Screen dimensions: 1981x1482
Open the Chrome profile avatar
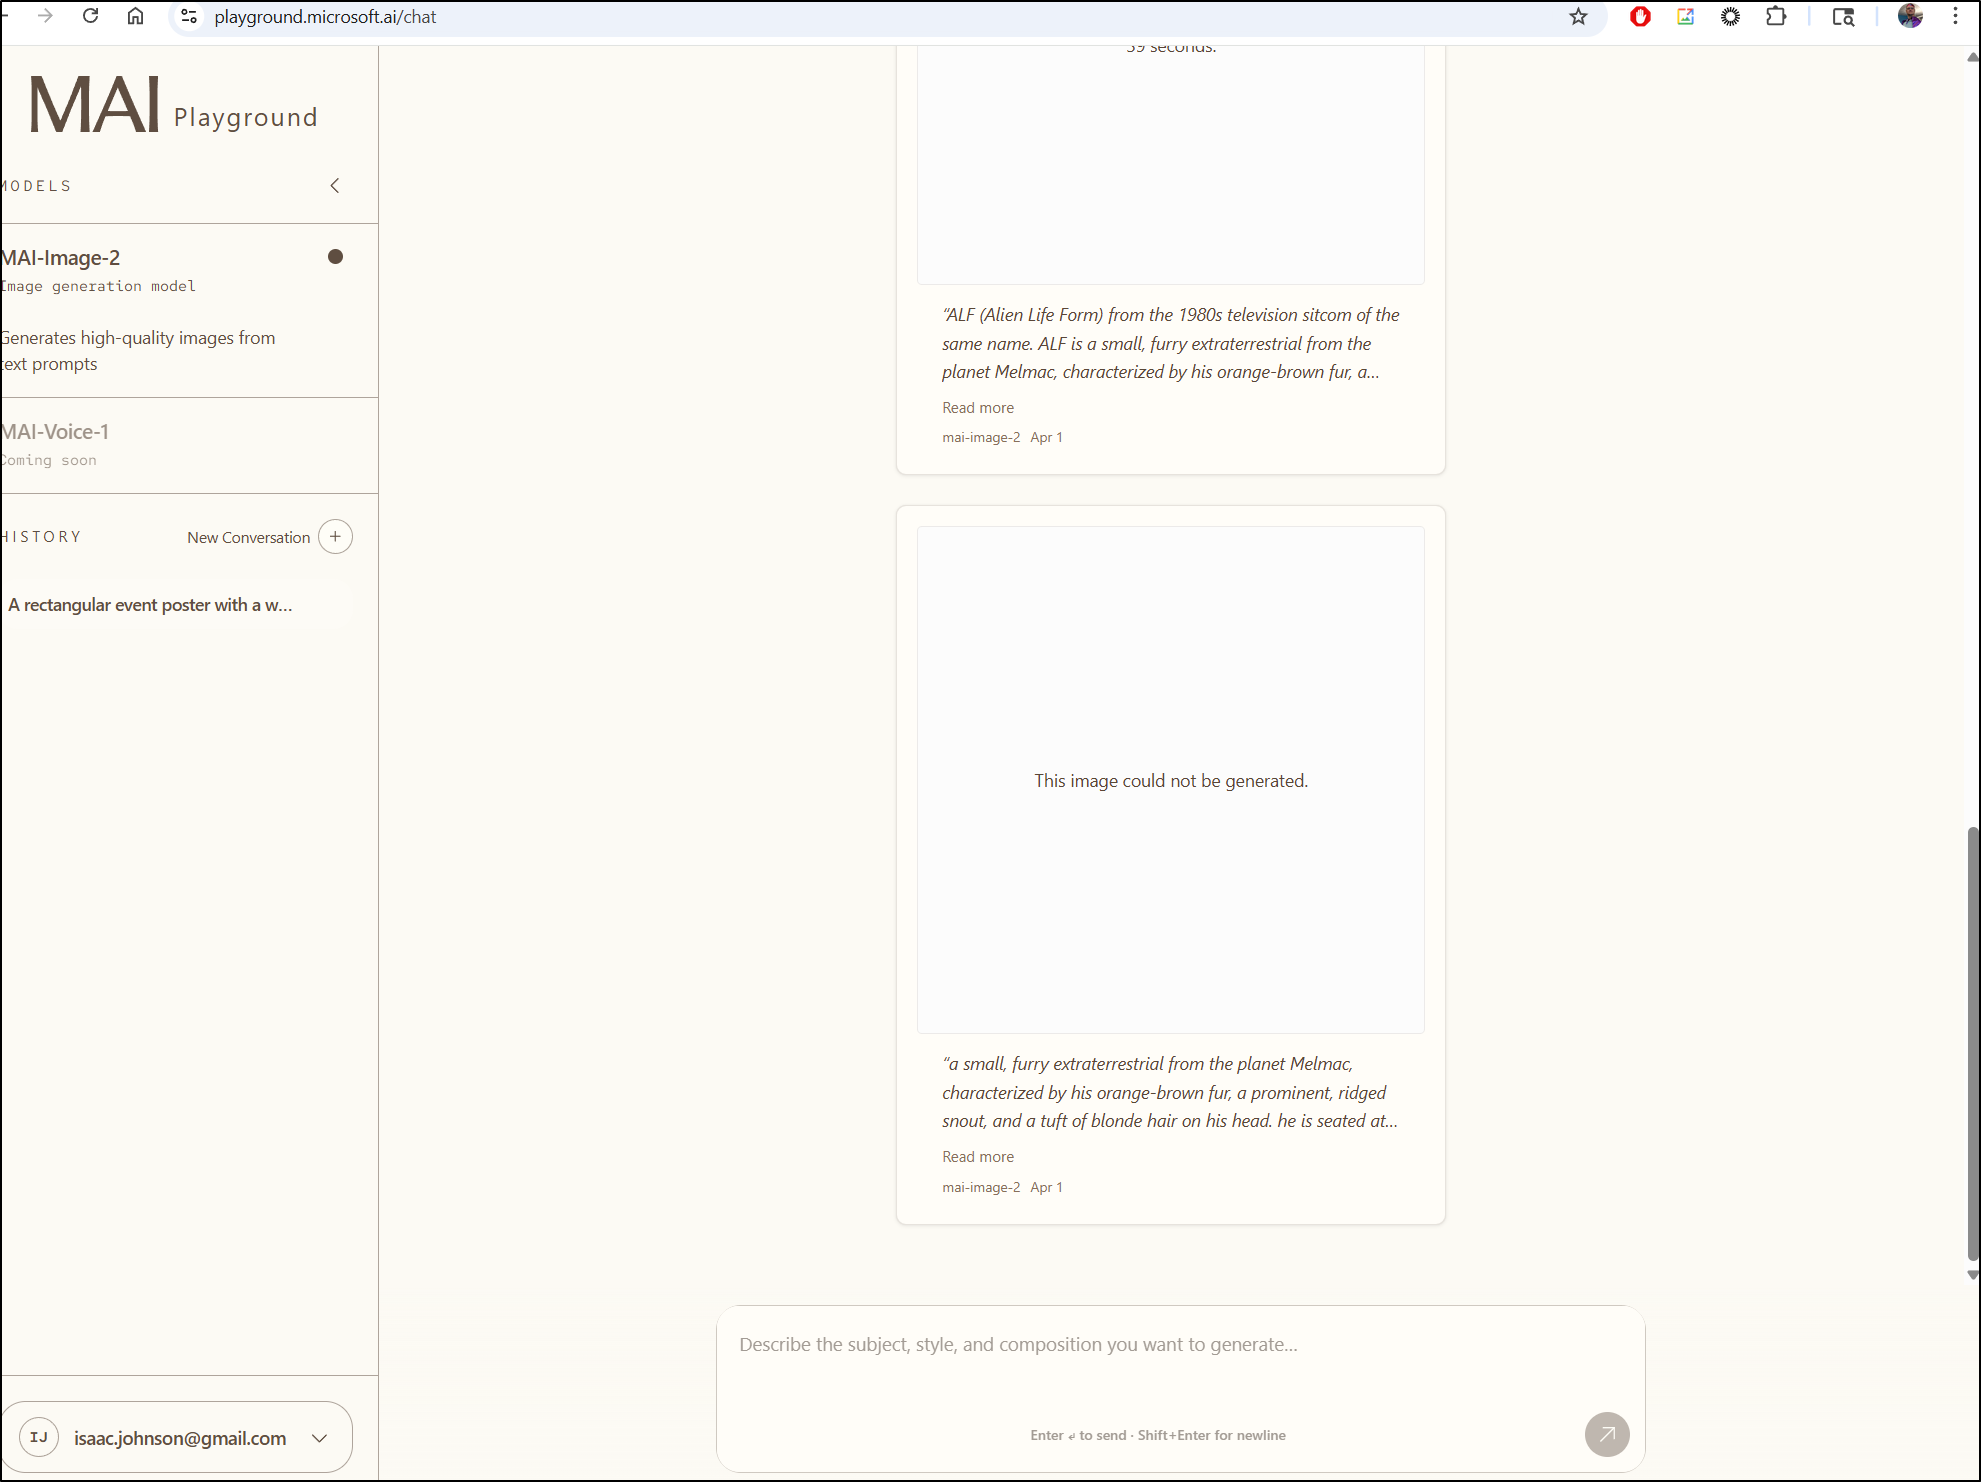[x=1909, y=17]
